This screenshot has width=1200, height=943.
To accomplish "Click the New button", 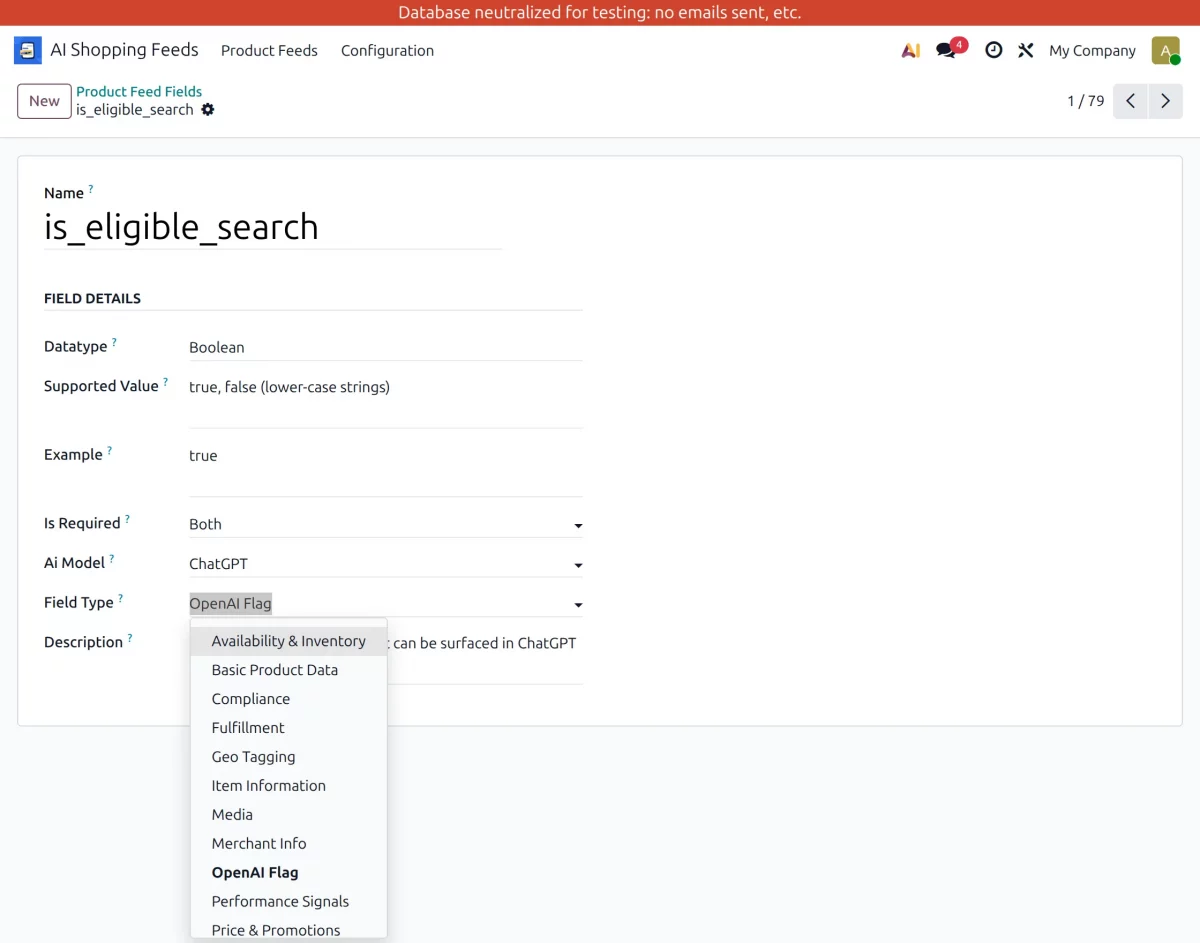I will coord(44,101).
